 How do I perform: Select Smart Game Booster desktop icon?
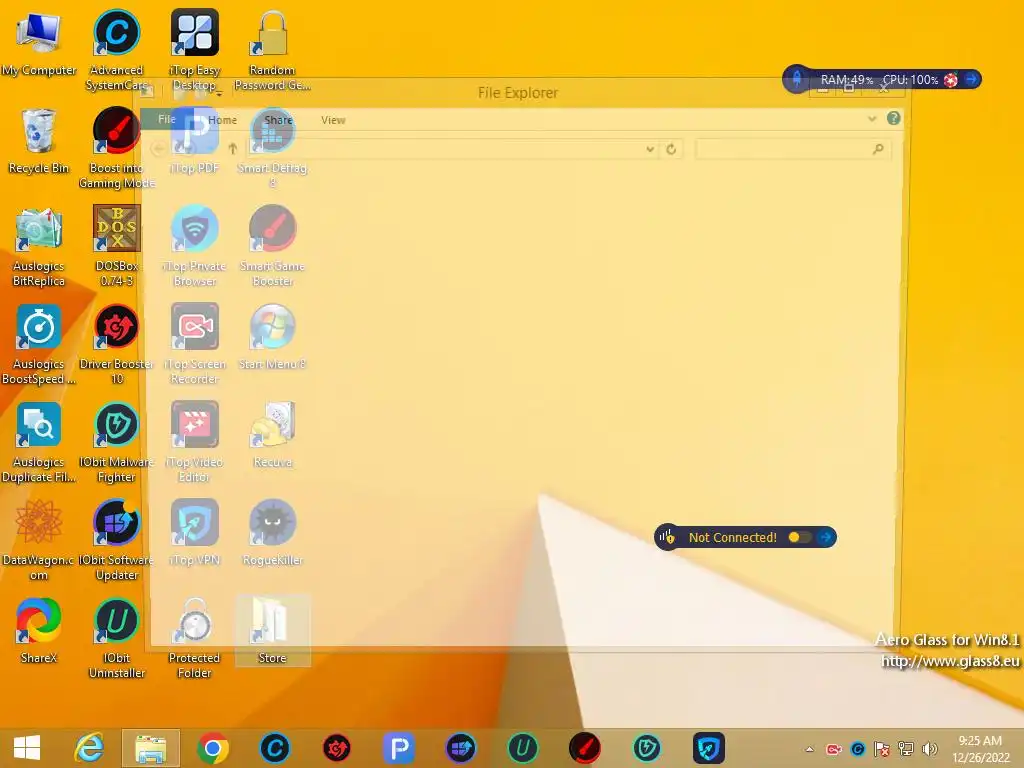click(272, 246)
